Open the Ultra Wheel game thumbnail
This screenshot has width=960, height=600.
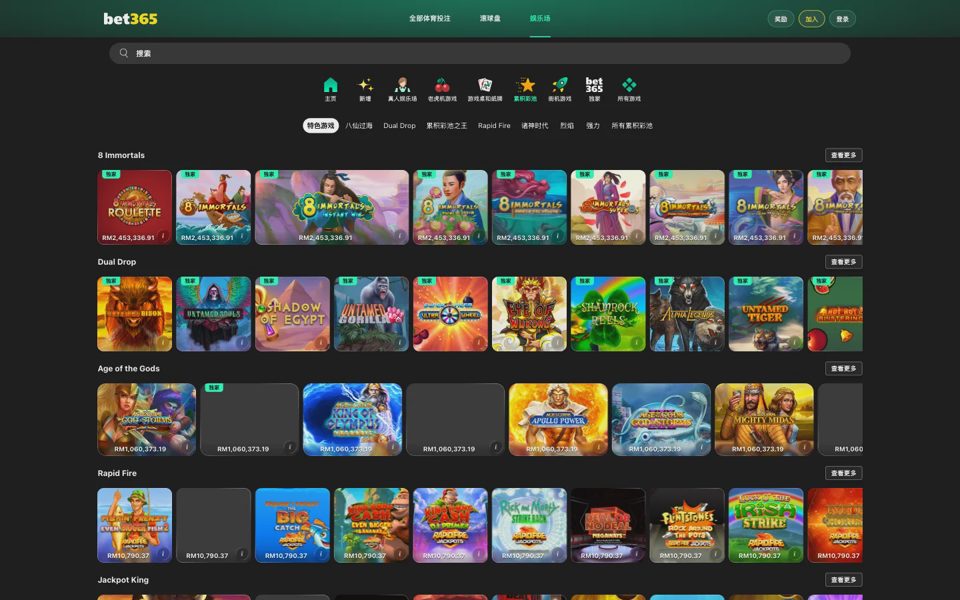coord(451,313)
